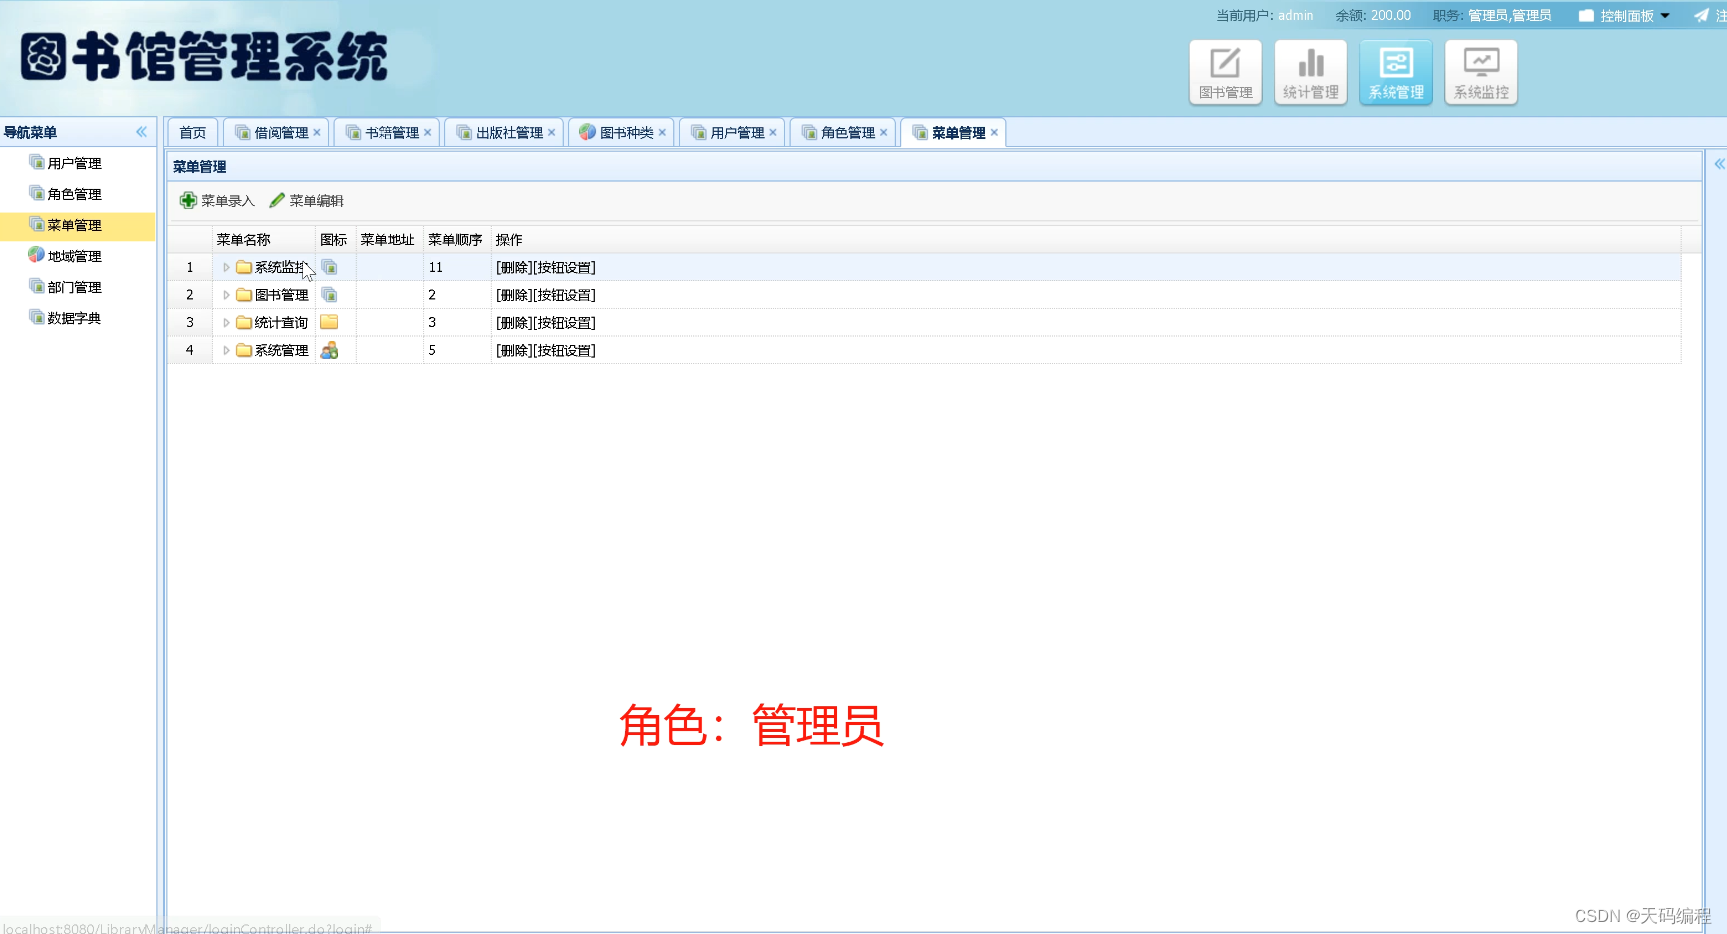Click the 菜单录入 add icon
1727x934 pixels.
click(x=188, y=200)
